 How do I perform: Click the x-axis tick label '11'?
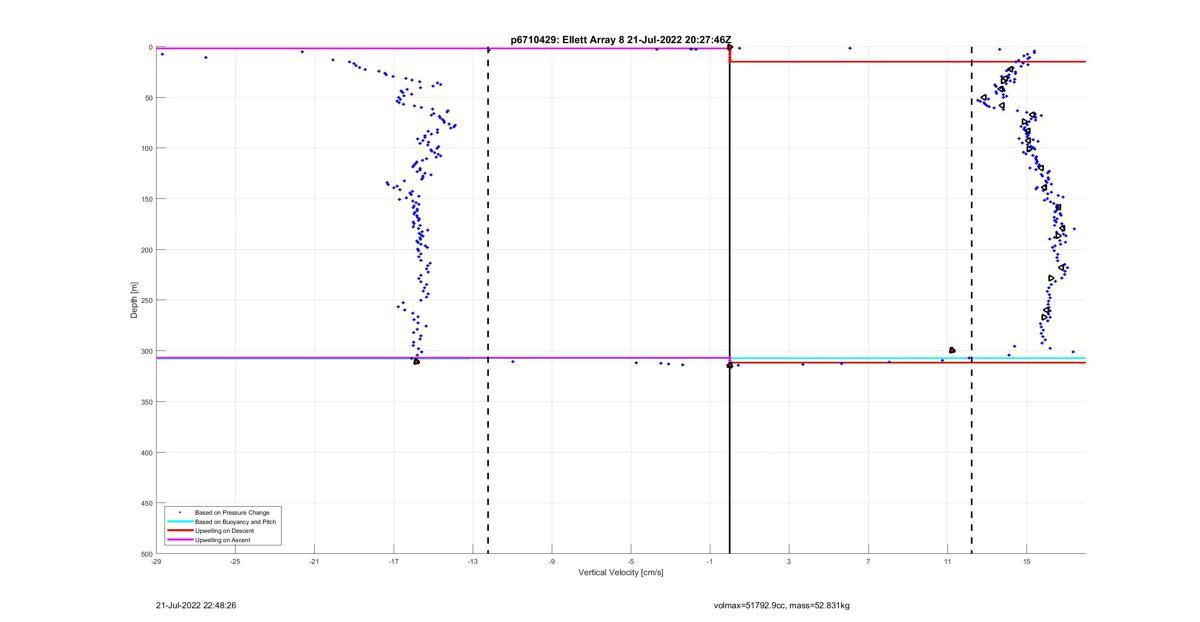(947, 562)
